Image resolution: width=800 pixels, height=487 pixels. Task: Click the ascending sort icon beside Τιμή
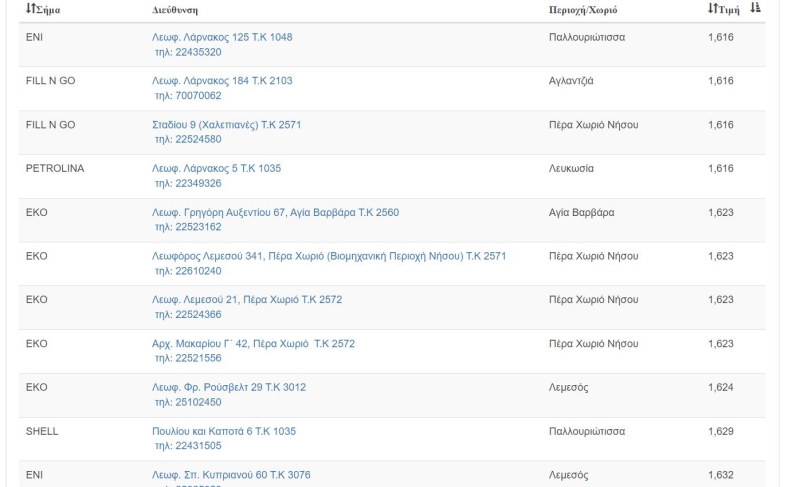point(756,8)
